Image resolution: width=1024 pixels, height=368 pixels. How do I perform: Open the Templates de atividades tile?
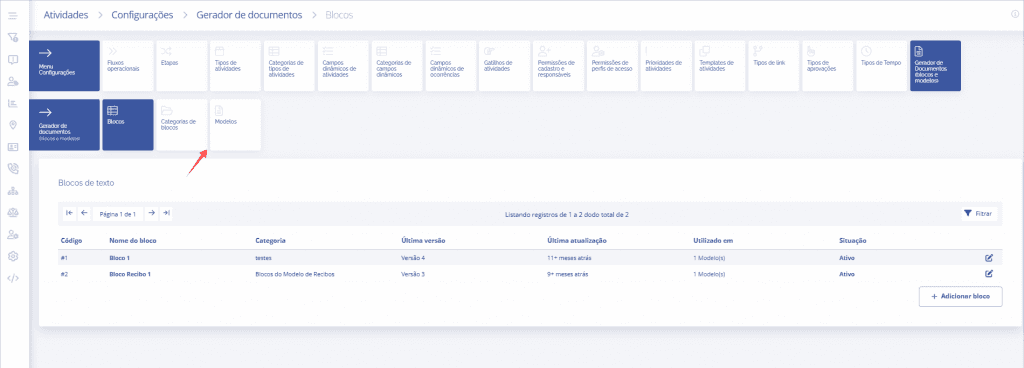[720, 65]
